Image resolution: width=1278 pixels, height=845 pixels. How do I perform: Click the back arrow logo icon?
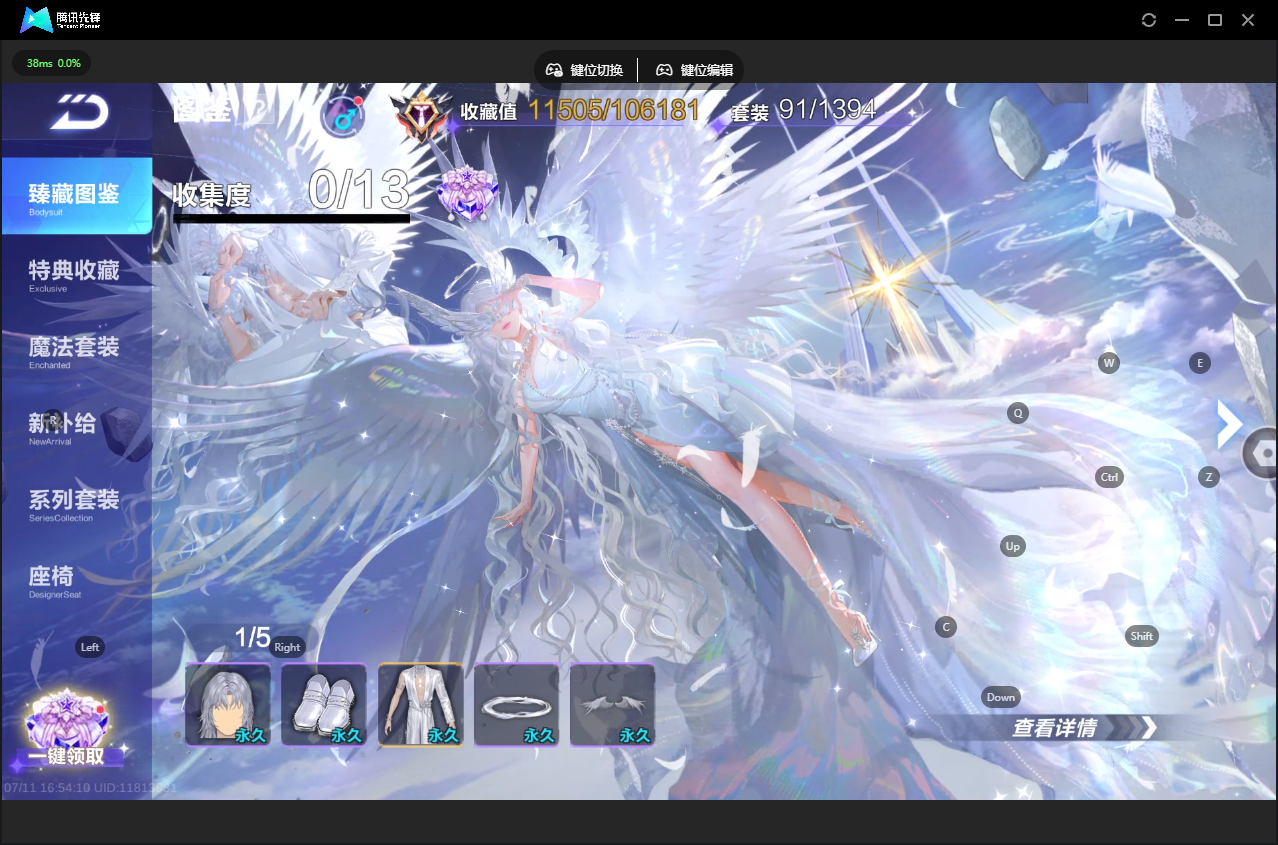(79, 113)
